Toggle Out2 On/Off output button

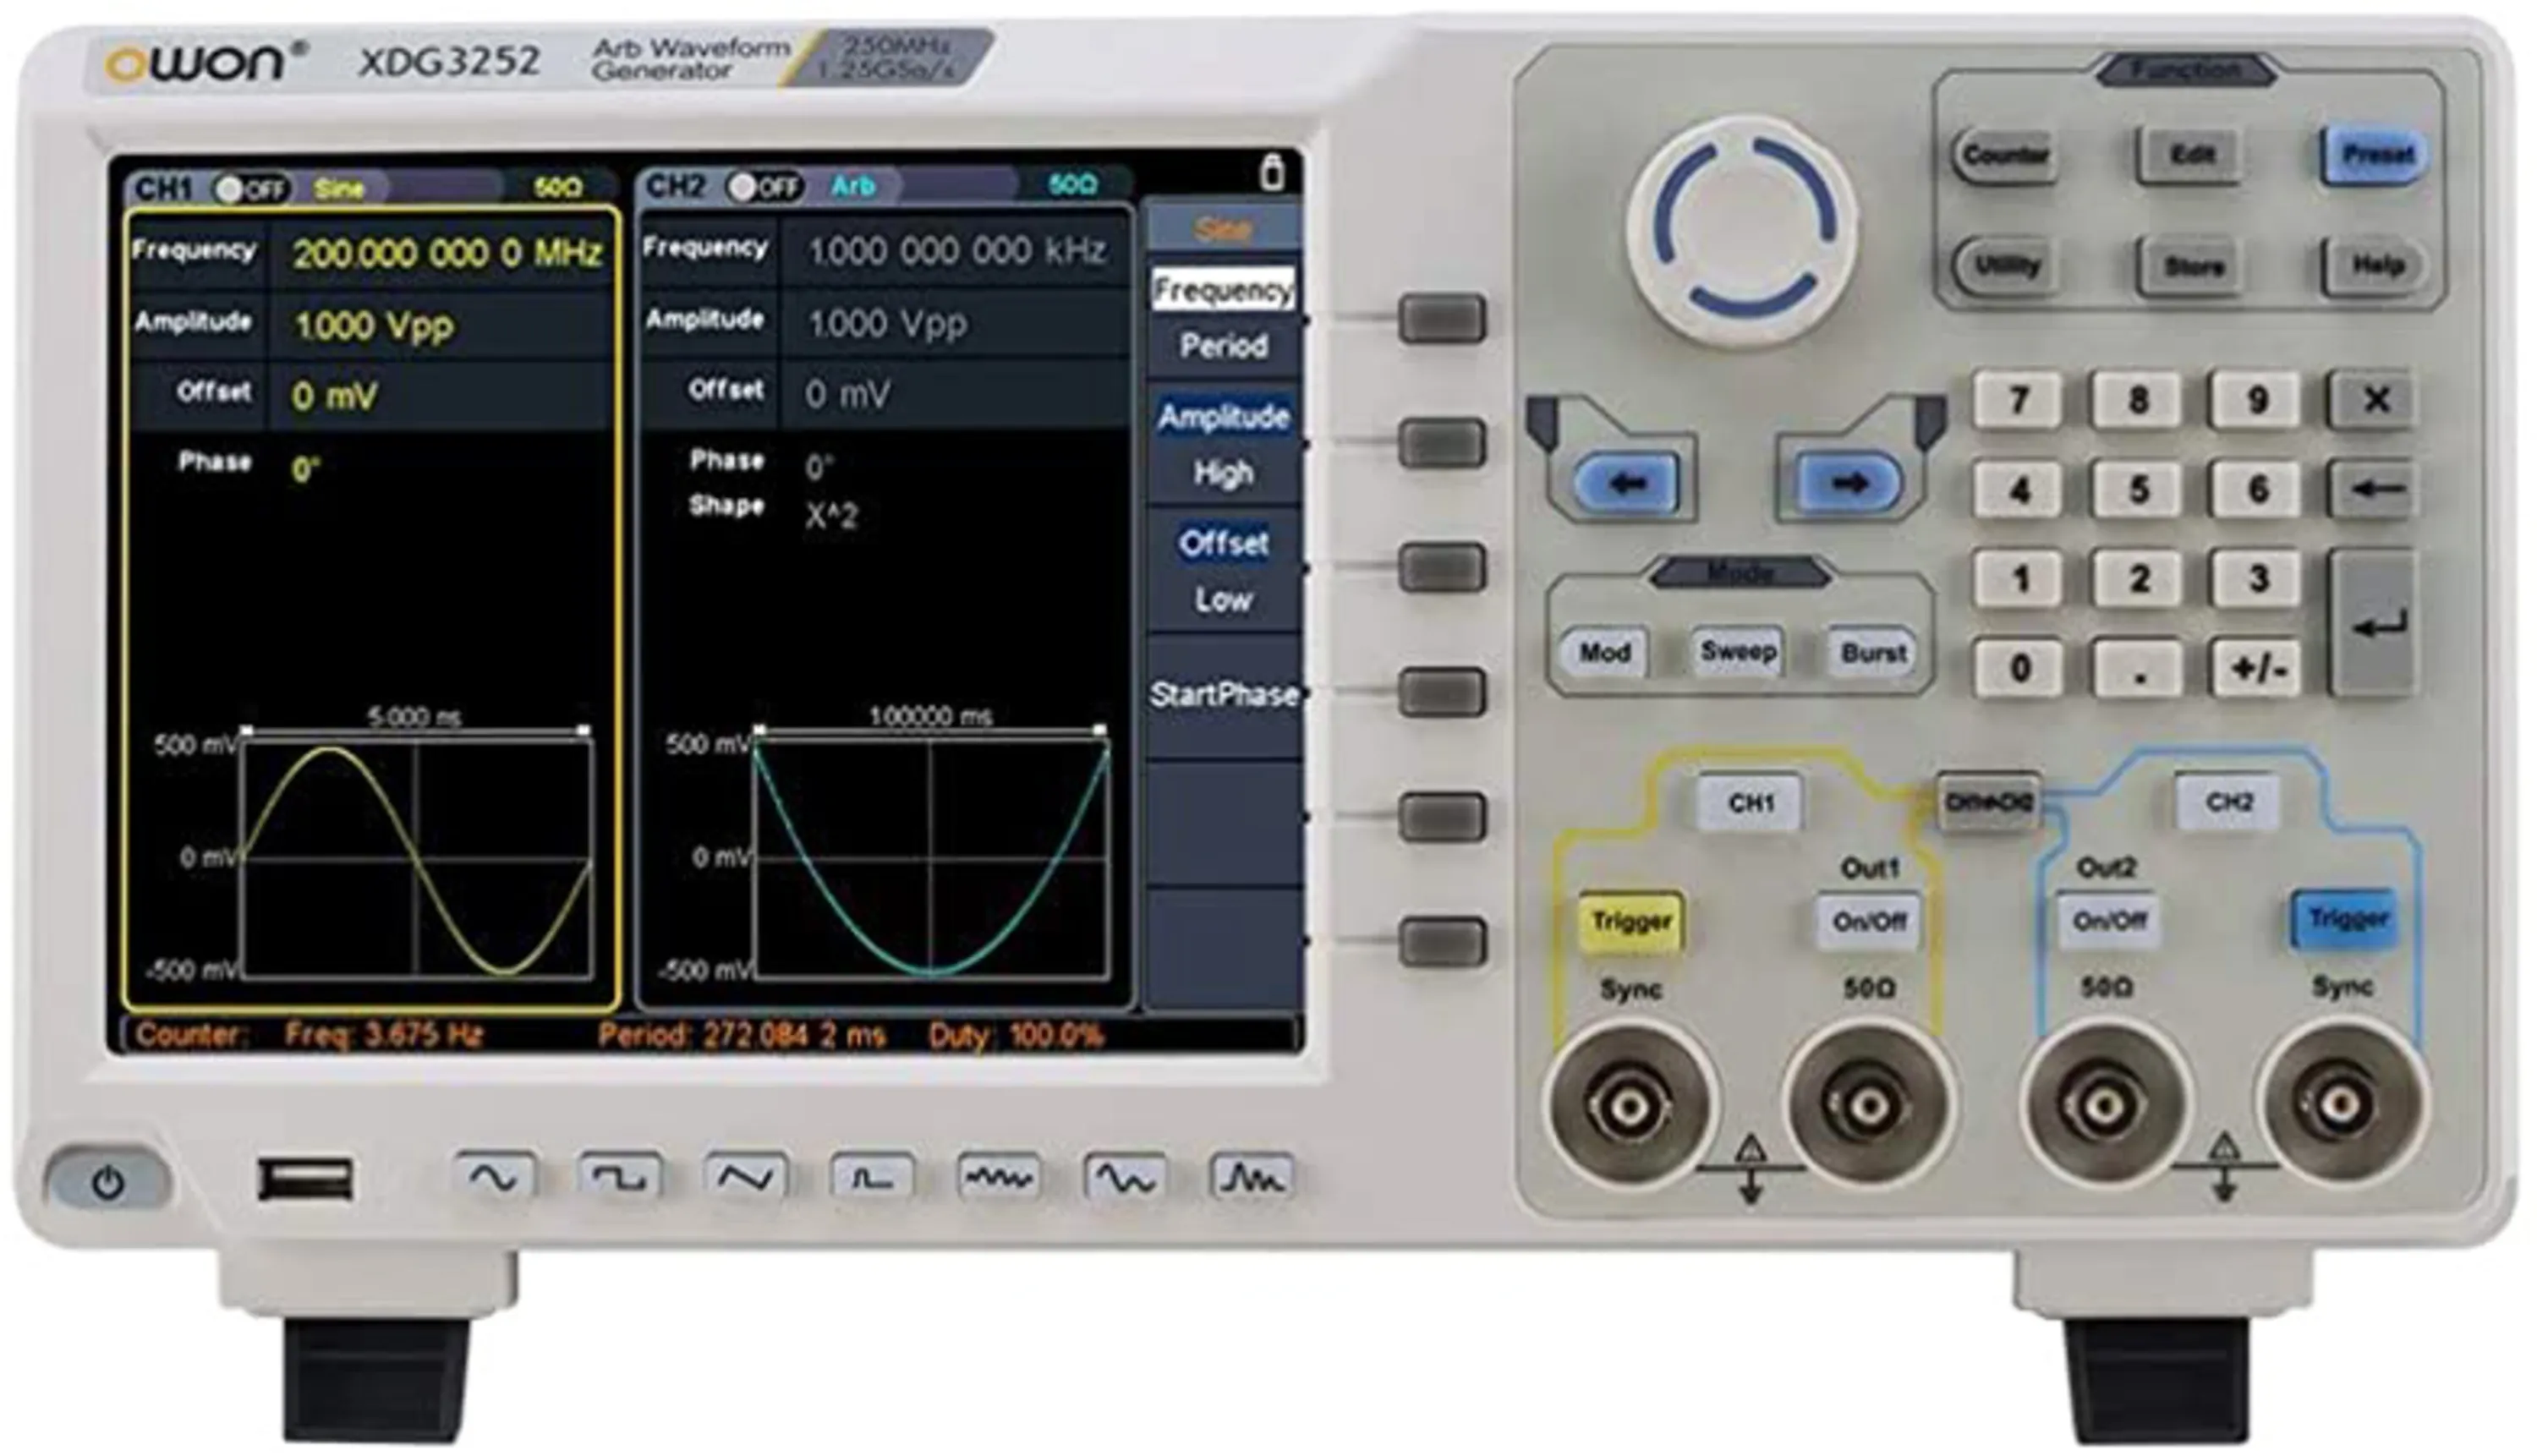pyautogui.click(x=2108, y=920)
